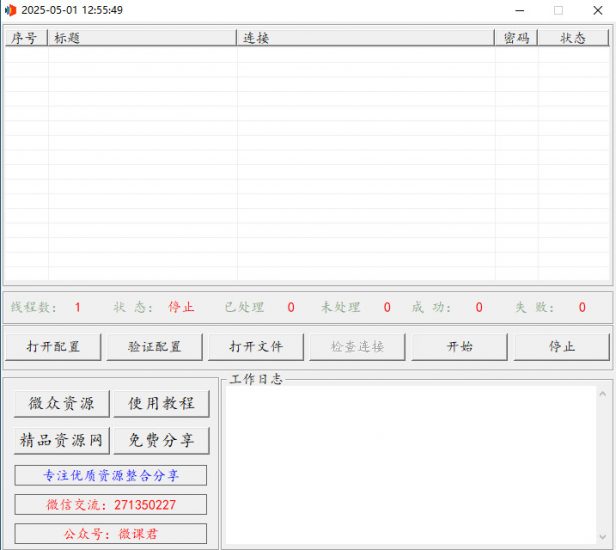Sort by 连接 column header

(365, 38)
